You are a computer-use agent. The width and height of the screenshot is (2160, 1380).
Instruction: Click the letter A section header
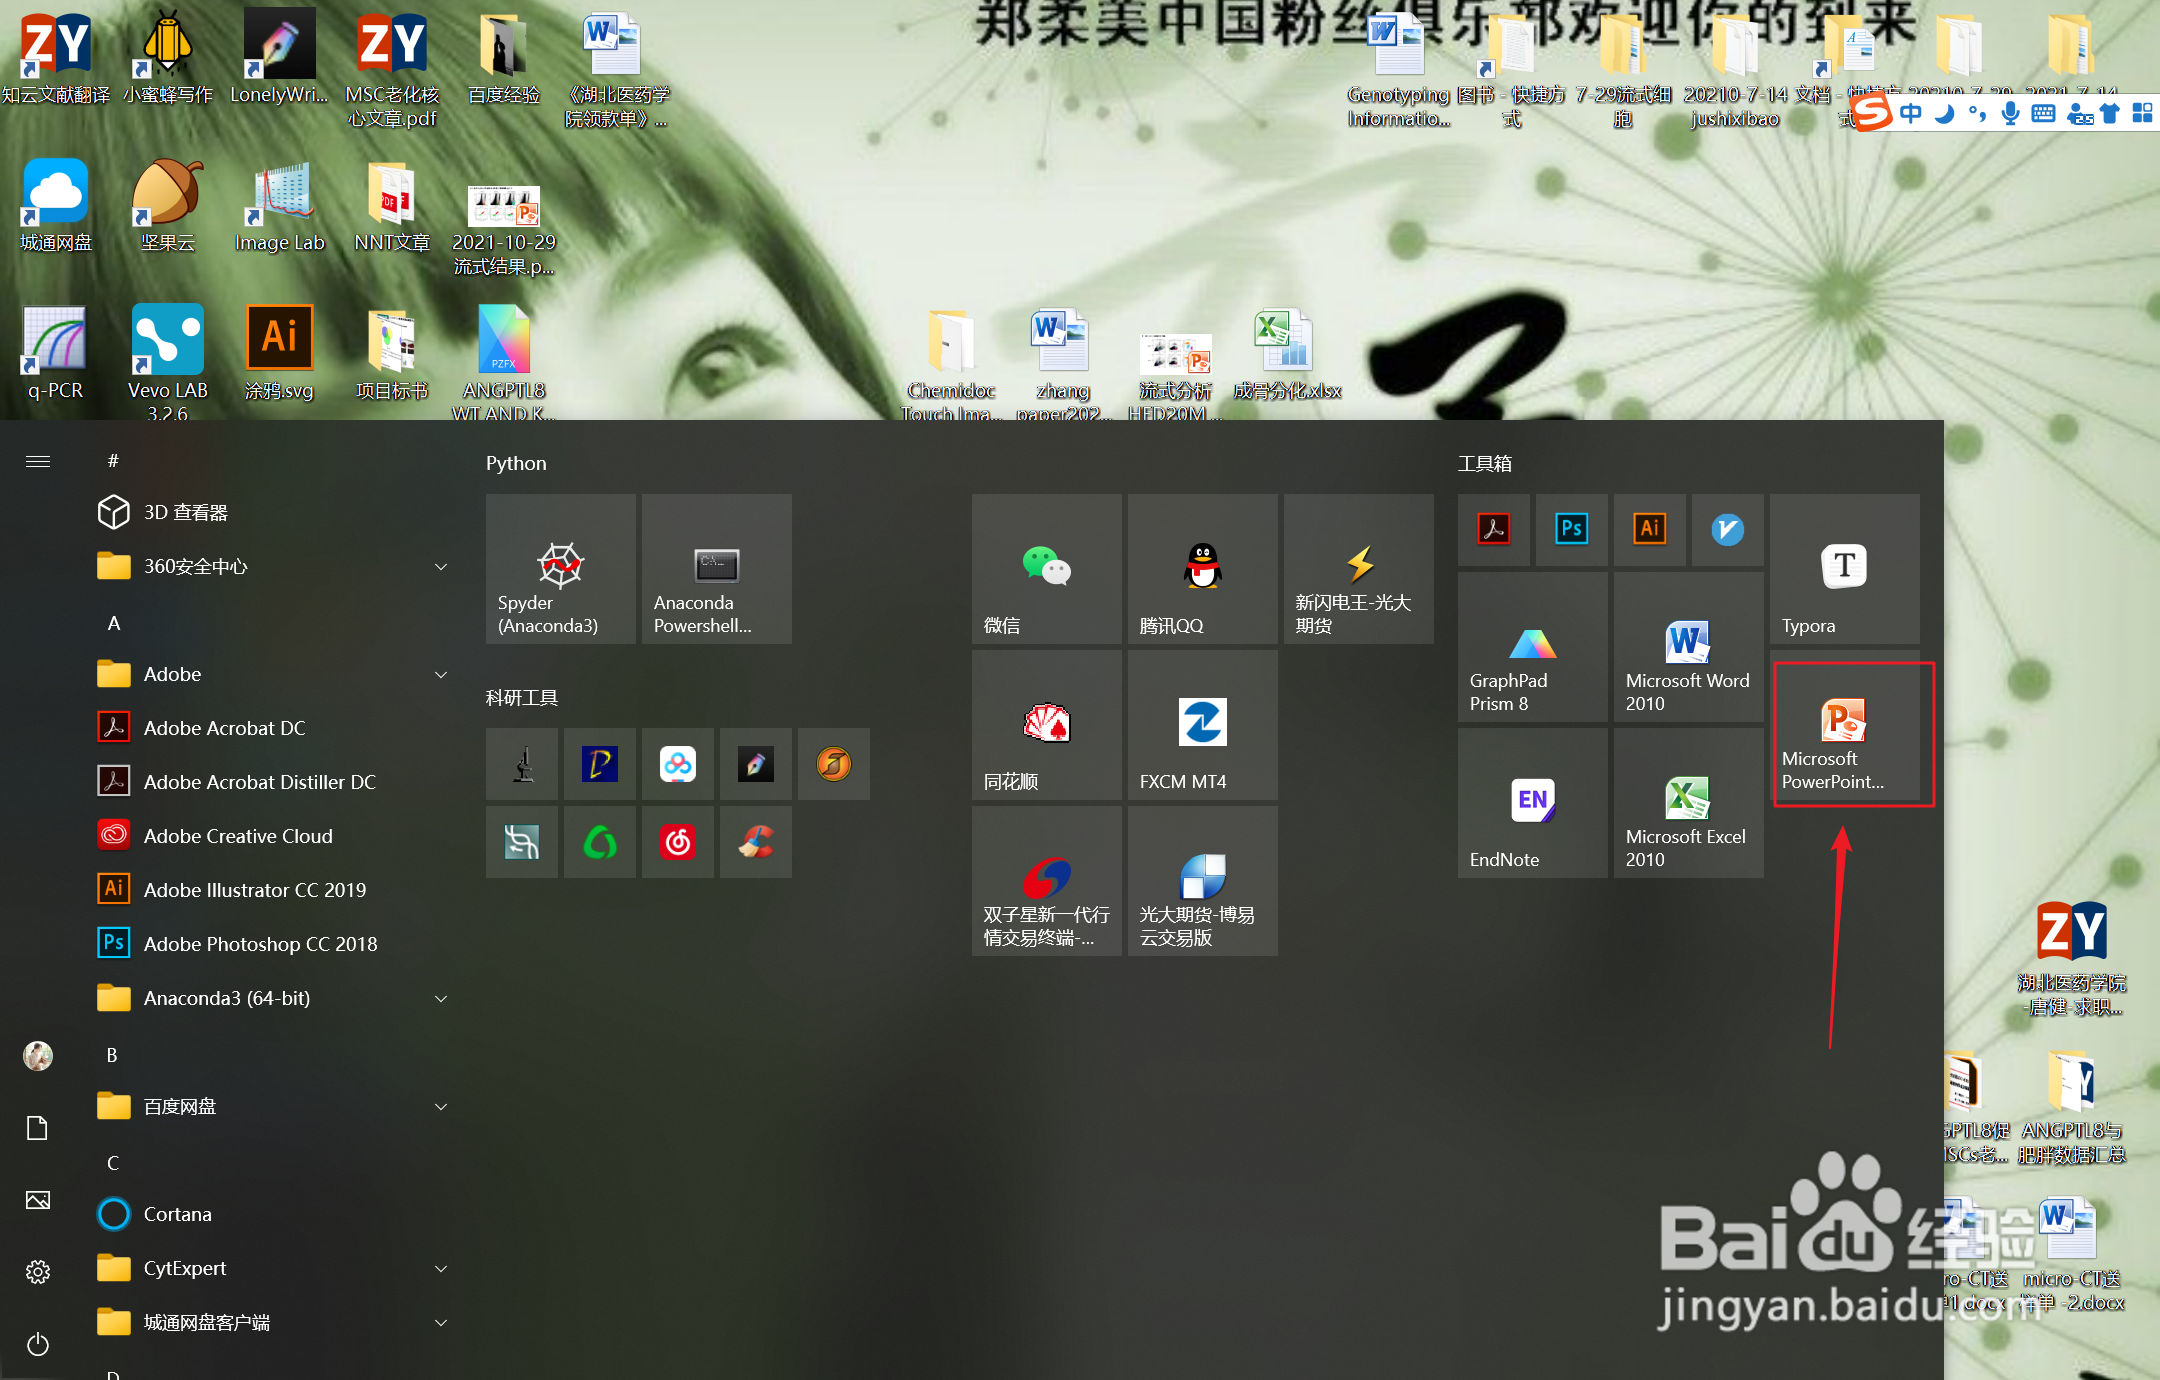pos(114,623)
